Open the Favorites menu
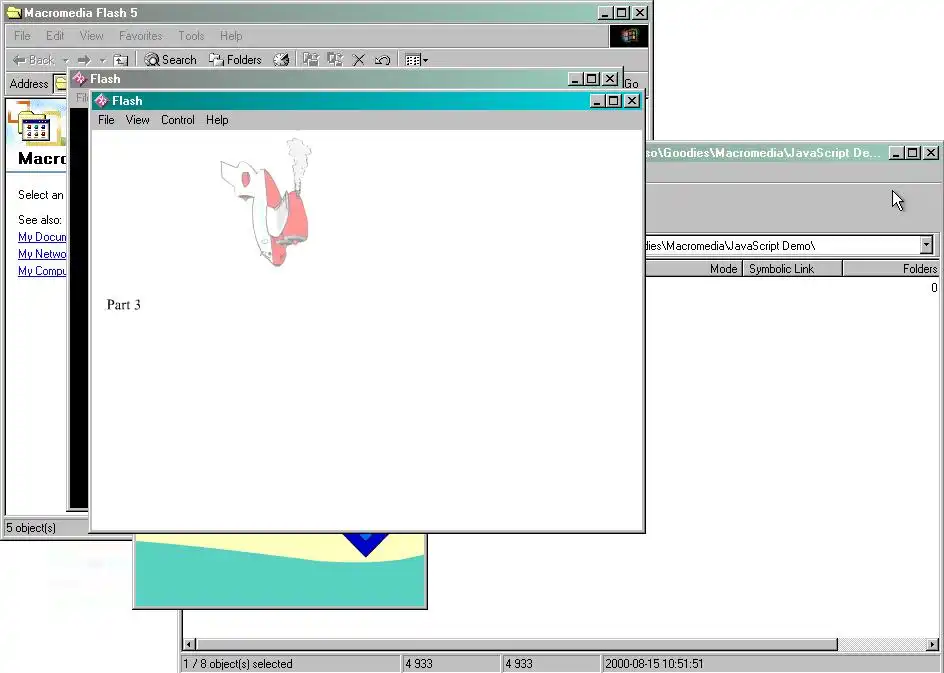Viewport: 944px width, 673px height. (x=141, y=36)
